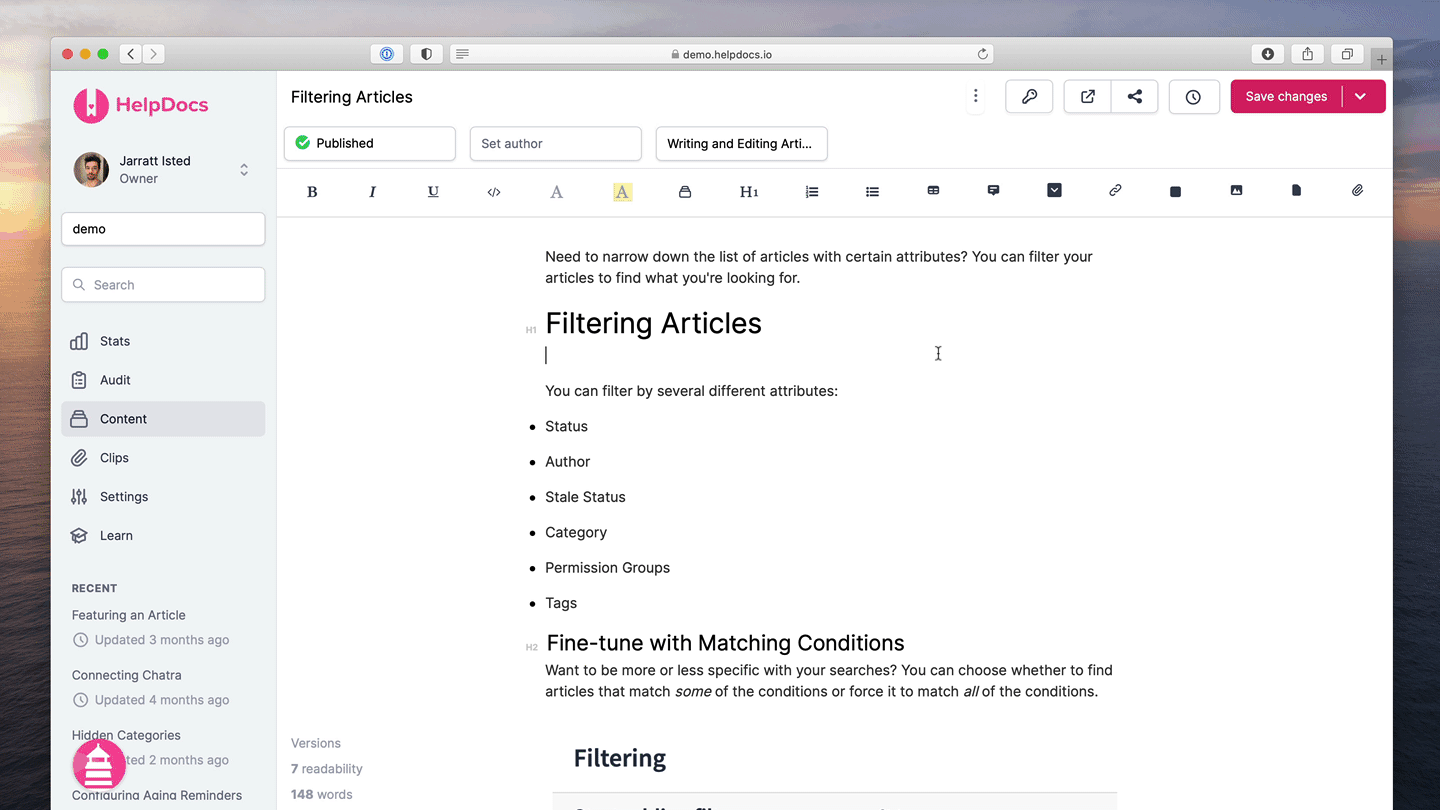Click the Filtering Articles H1 heading
This screenshot has width=1440, height=810.
(653, 323)
